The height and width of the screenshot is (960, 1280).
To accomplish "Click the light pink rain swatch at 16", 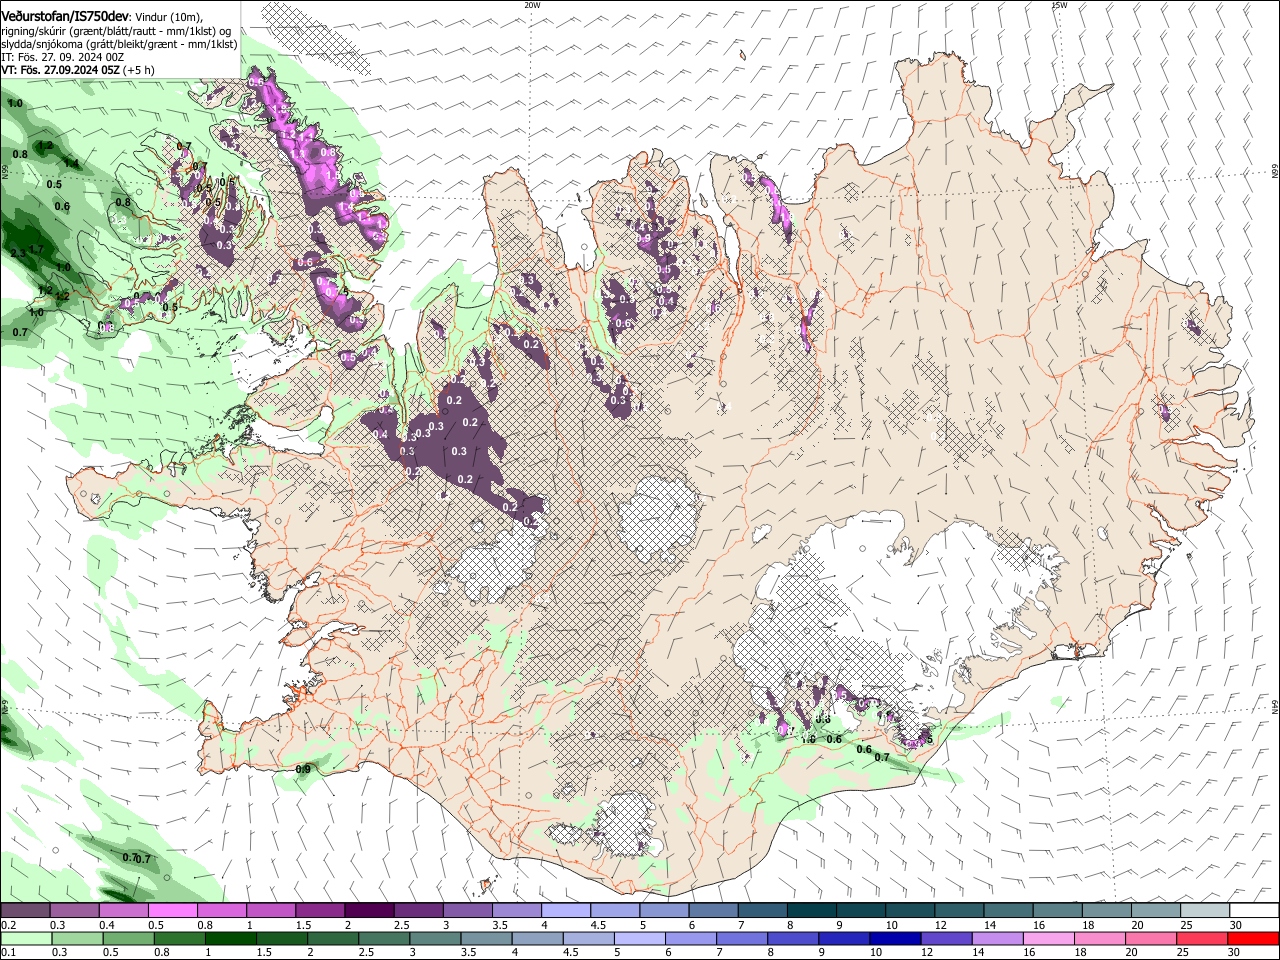I will click(1049, 938).
